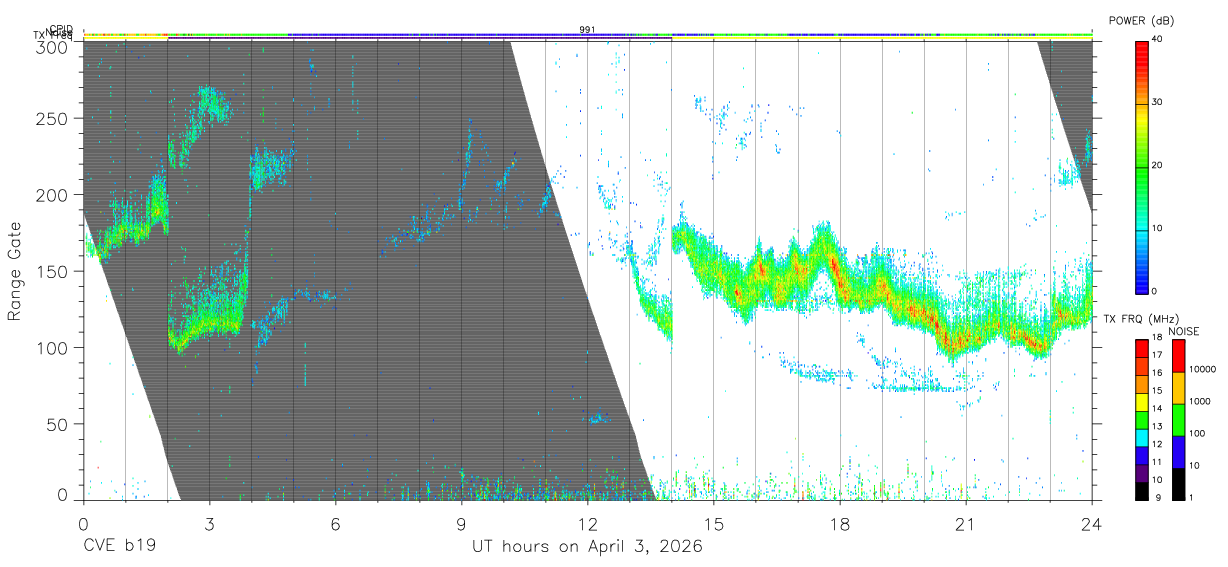Click hour 3 on the UT hours axis
Viewport: 1228px width, 567px height.
(x=209, y=523)
